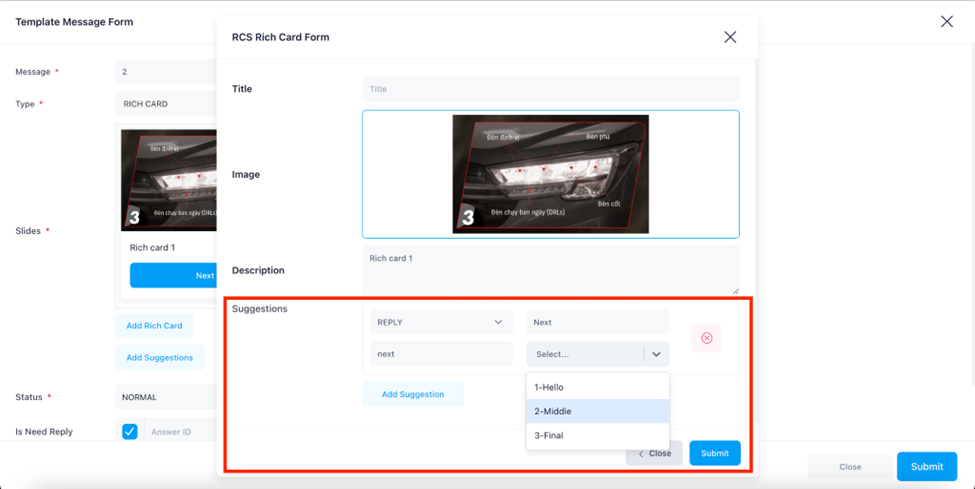
Task: Expand the REPLY suggestion type dropdown
Action: tap(440, 322)
